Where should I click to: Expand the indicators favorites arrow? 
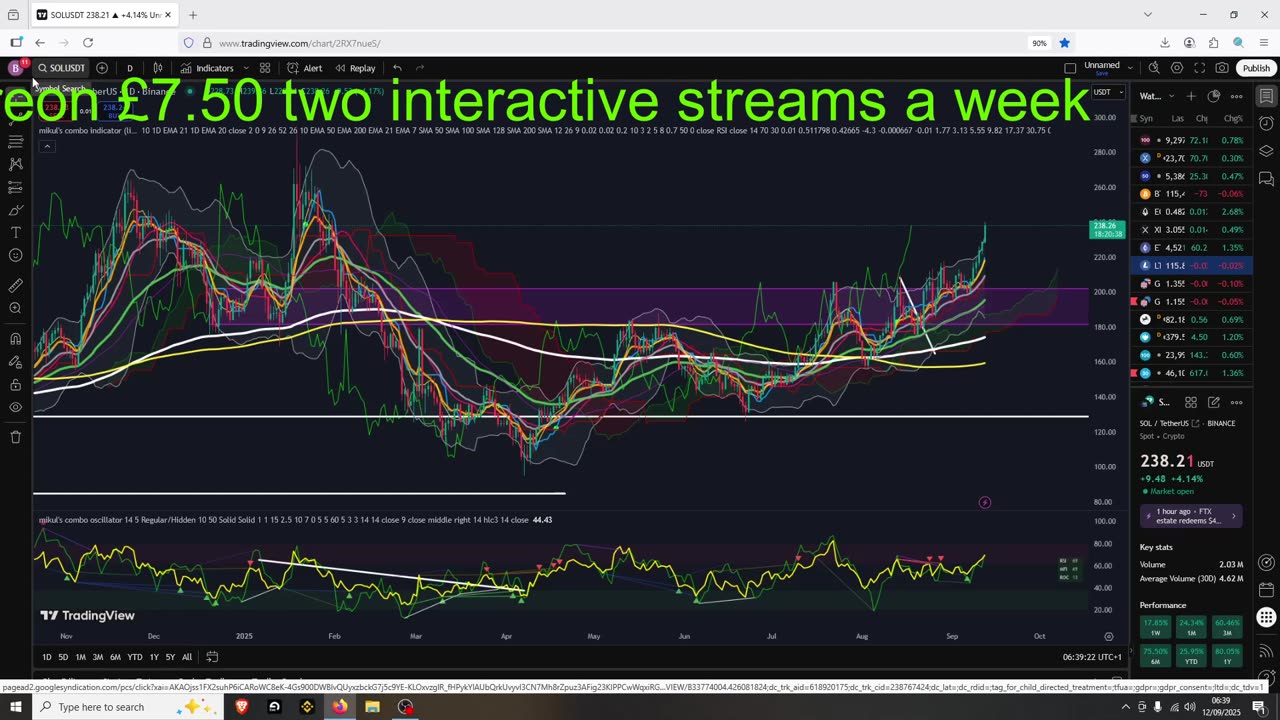[245, 68]
